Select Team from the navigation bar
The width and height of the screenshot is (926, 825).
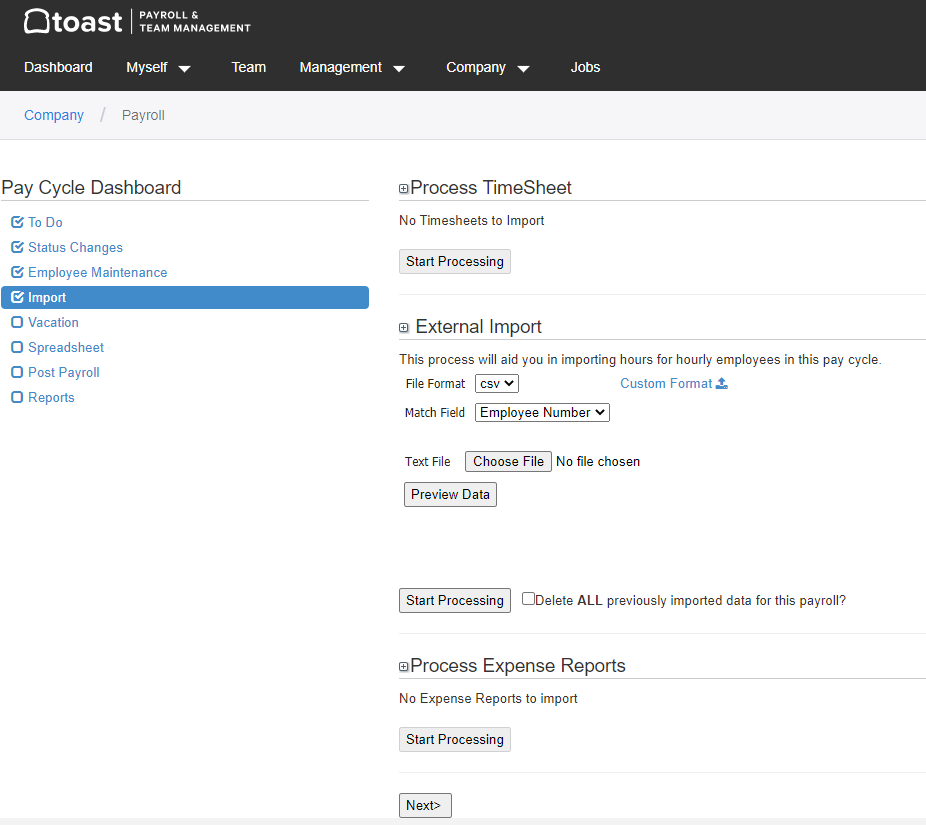tap(248, 67)
